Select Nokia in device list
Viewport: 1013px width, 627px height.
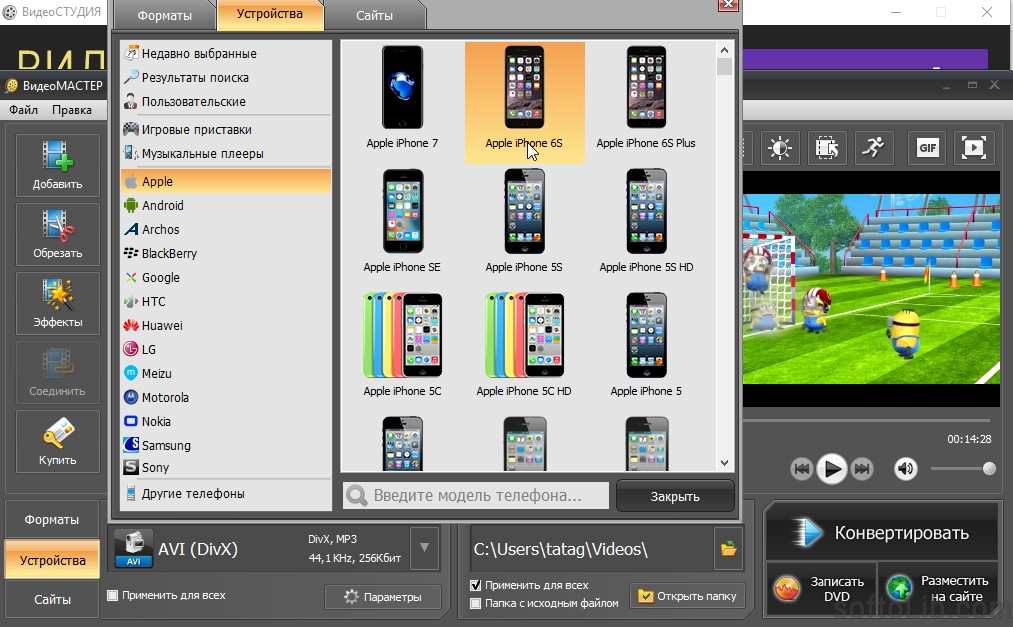click(225, 421)
